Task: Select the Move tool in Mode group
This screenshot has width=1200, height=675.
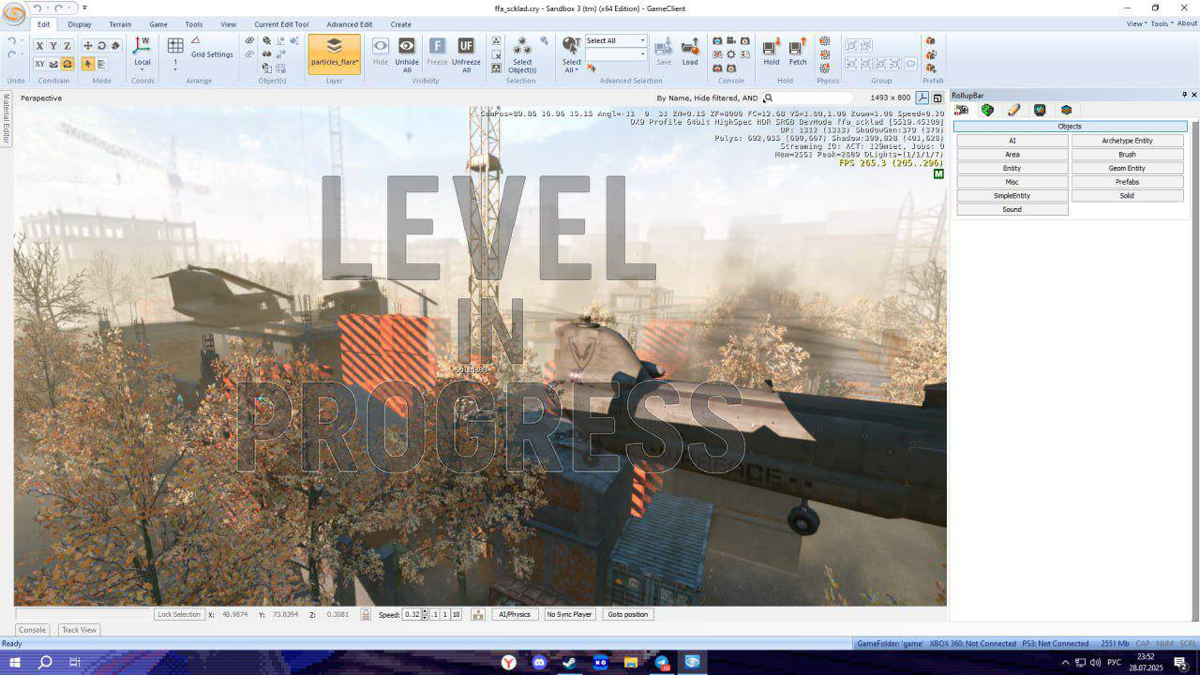Action: 87,46
